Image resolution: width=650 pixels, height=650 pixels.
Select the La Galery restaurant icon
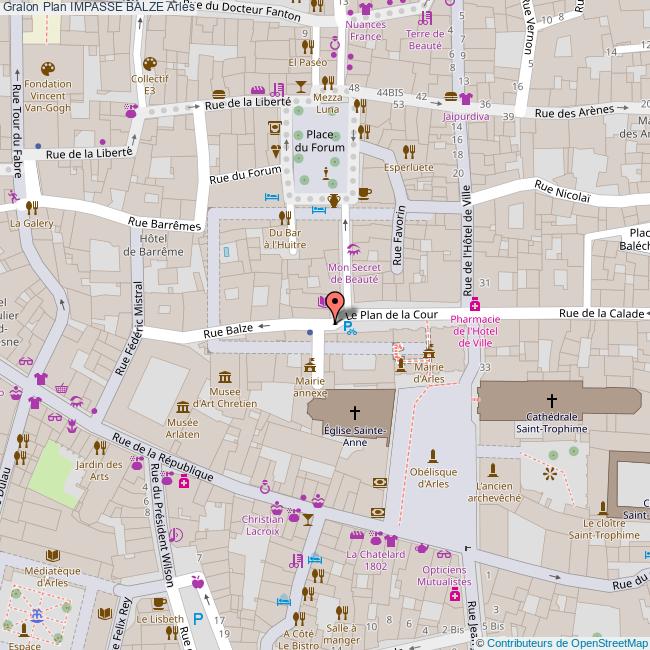coord(32,207)
